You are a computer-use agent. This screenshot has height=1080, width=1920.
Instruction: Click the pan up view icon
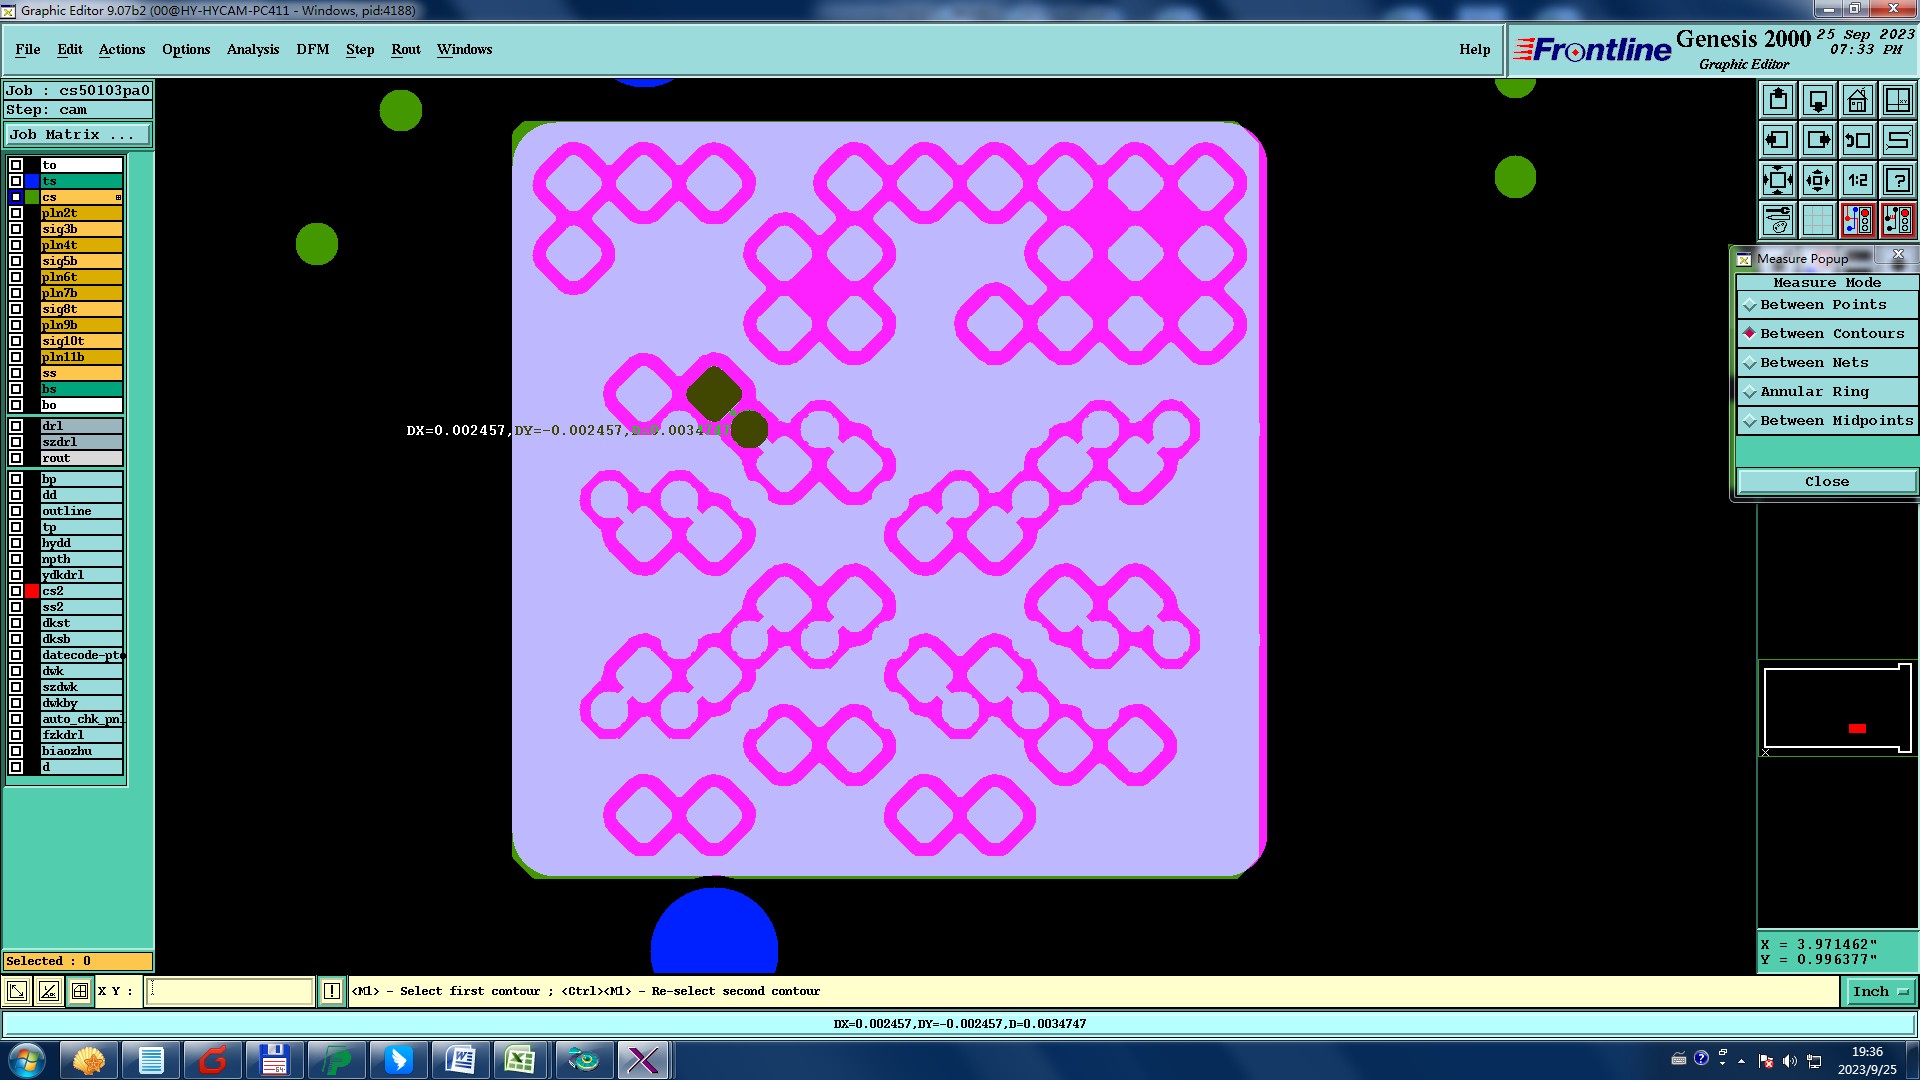click(x=1777, y=100)
